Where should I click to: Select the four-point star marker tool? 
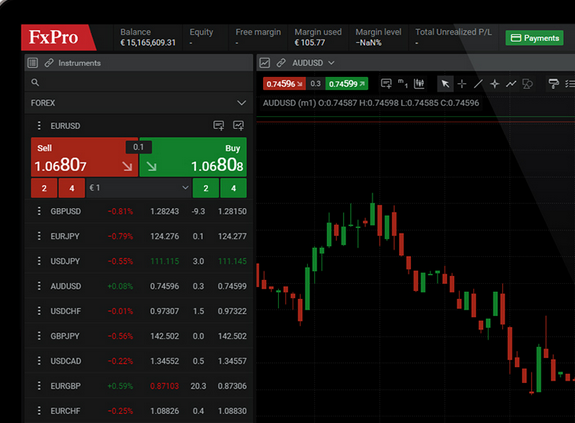point(495,84)
